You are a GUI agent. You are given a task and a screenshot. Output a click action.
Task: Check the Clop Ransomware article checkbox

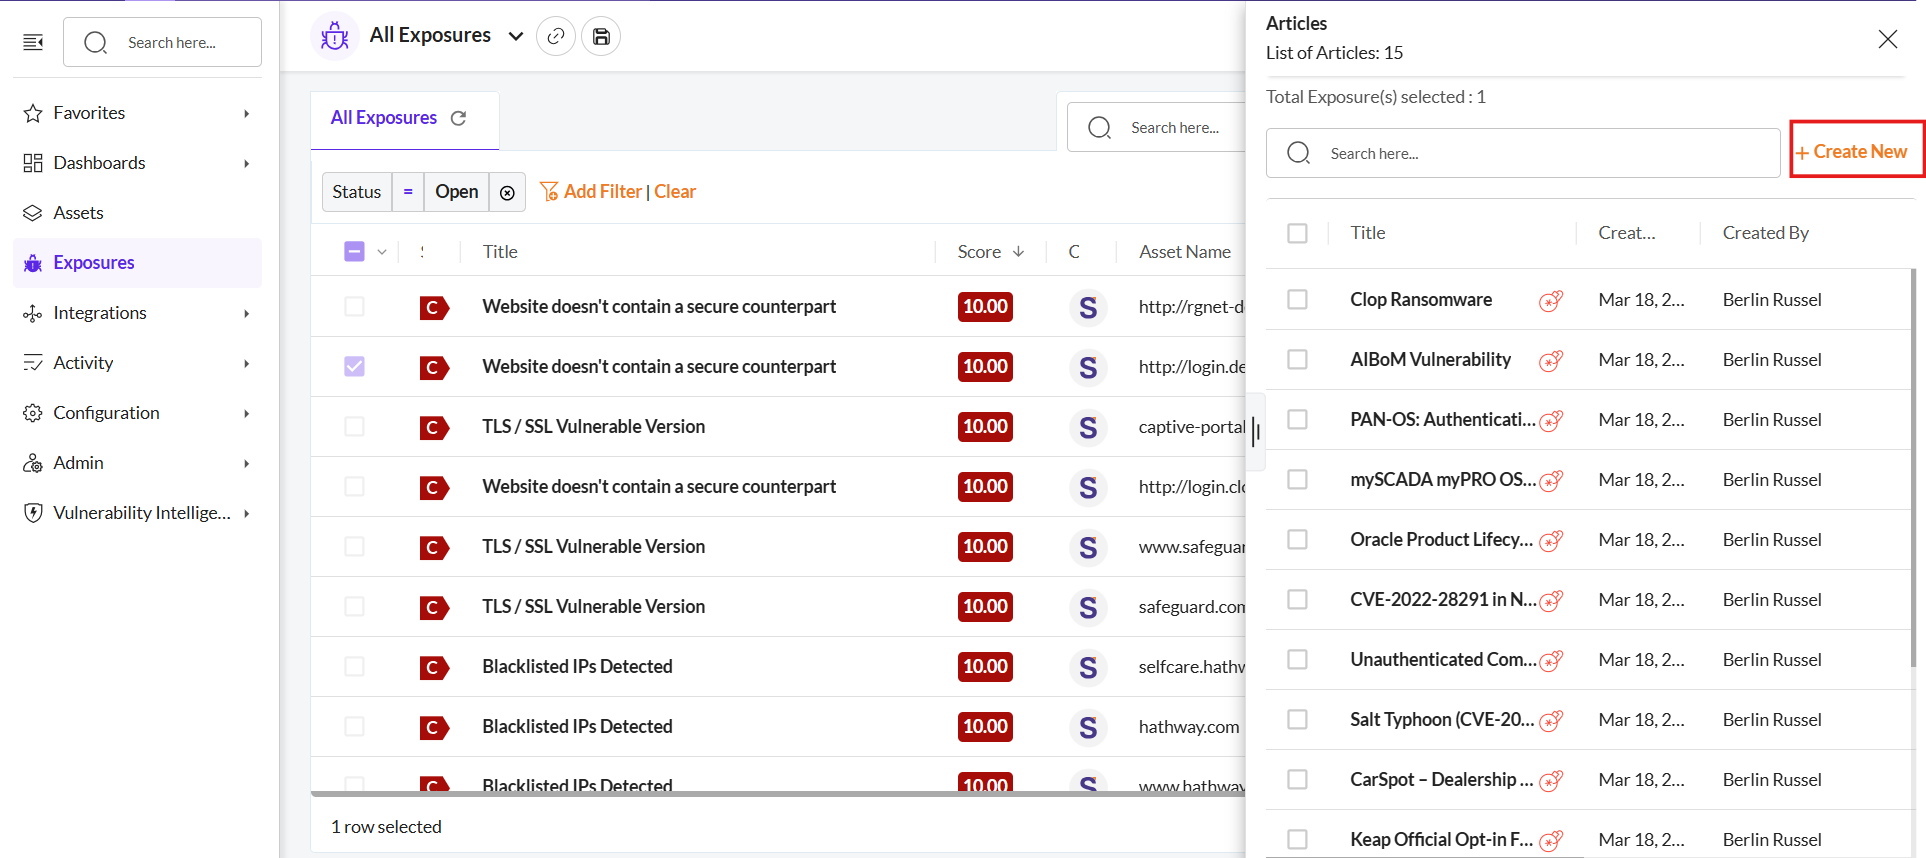[1297, 300]
